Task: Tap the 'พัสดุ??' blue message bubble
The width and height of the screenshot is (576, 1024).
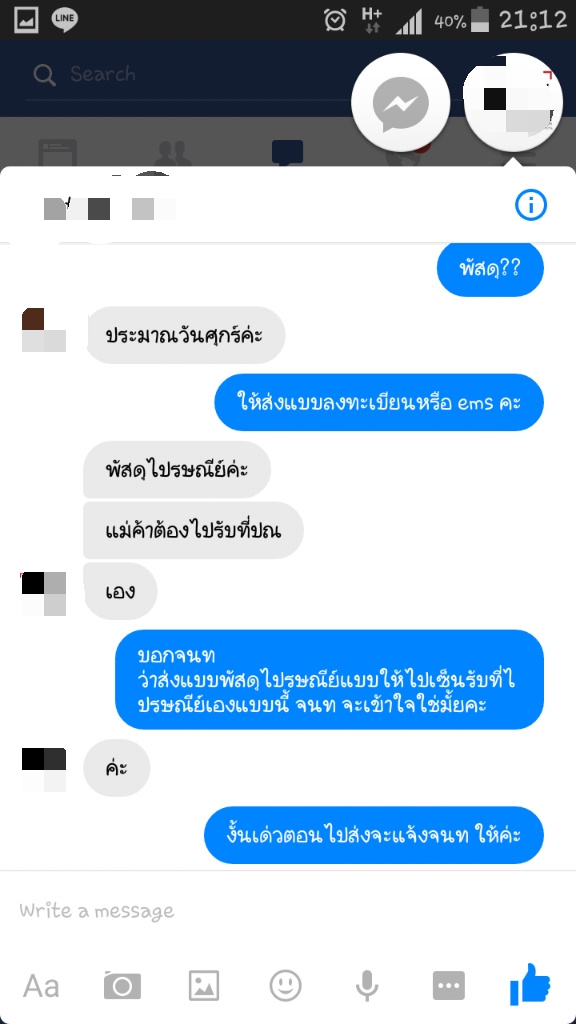Action: tap(490, 268)
